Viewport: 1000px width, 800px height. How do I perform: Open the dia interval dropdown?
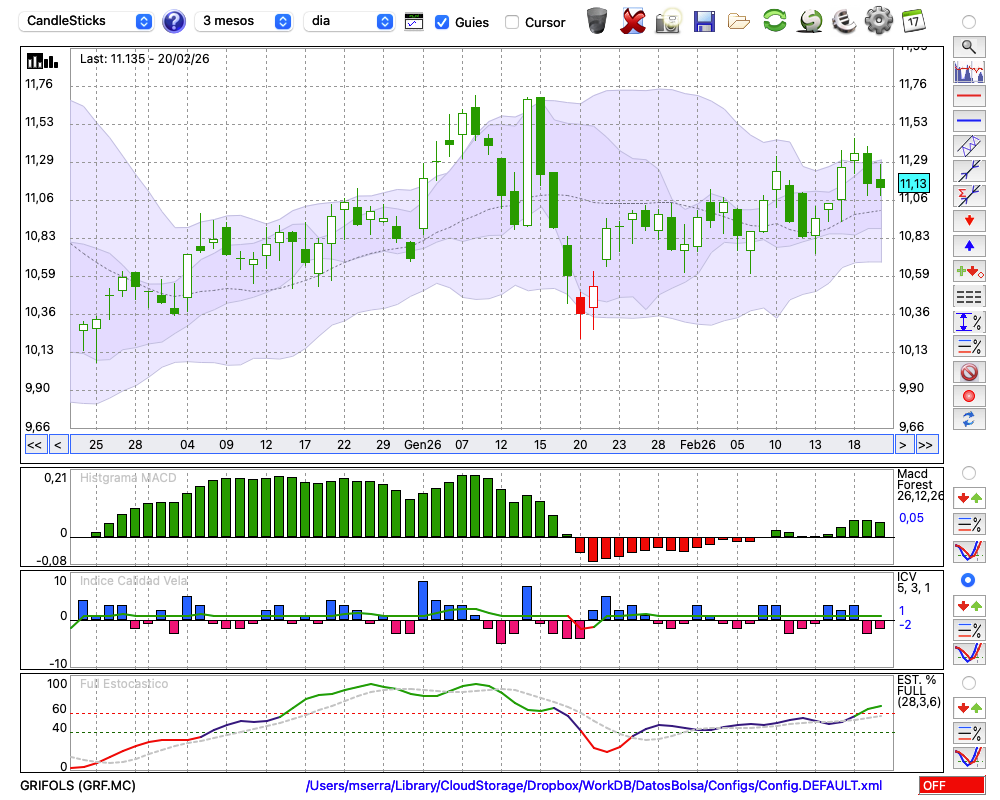pyautogui.click(x=349, y=21)
